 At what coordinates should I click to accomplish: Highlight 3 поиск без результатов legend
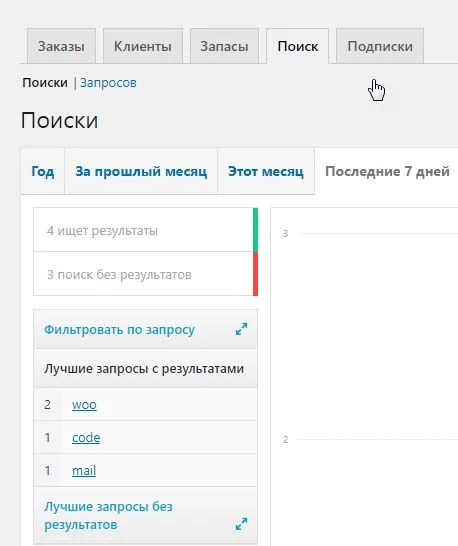pos(146,274)
